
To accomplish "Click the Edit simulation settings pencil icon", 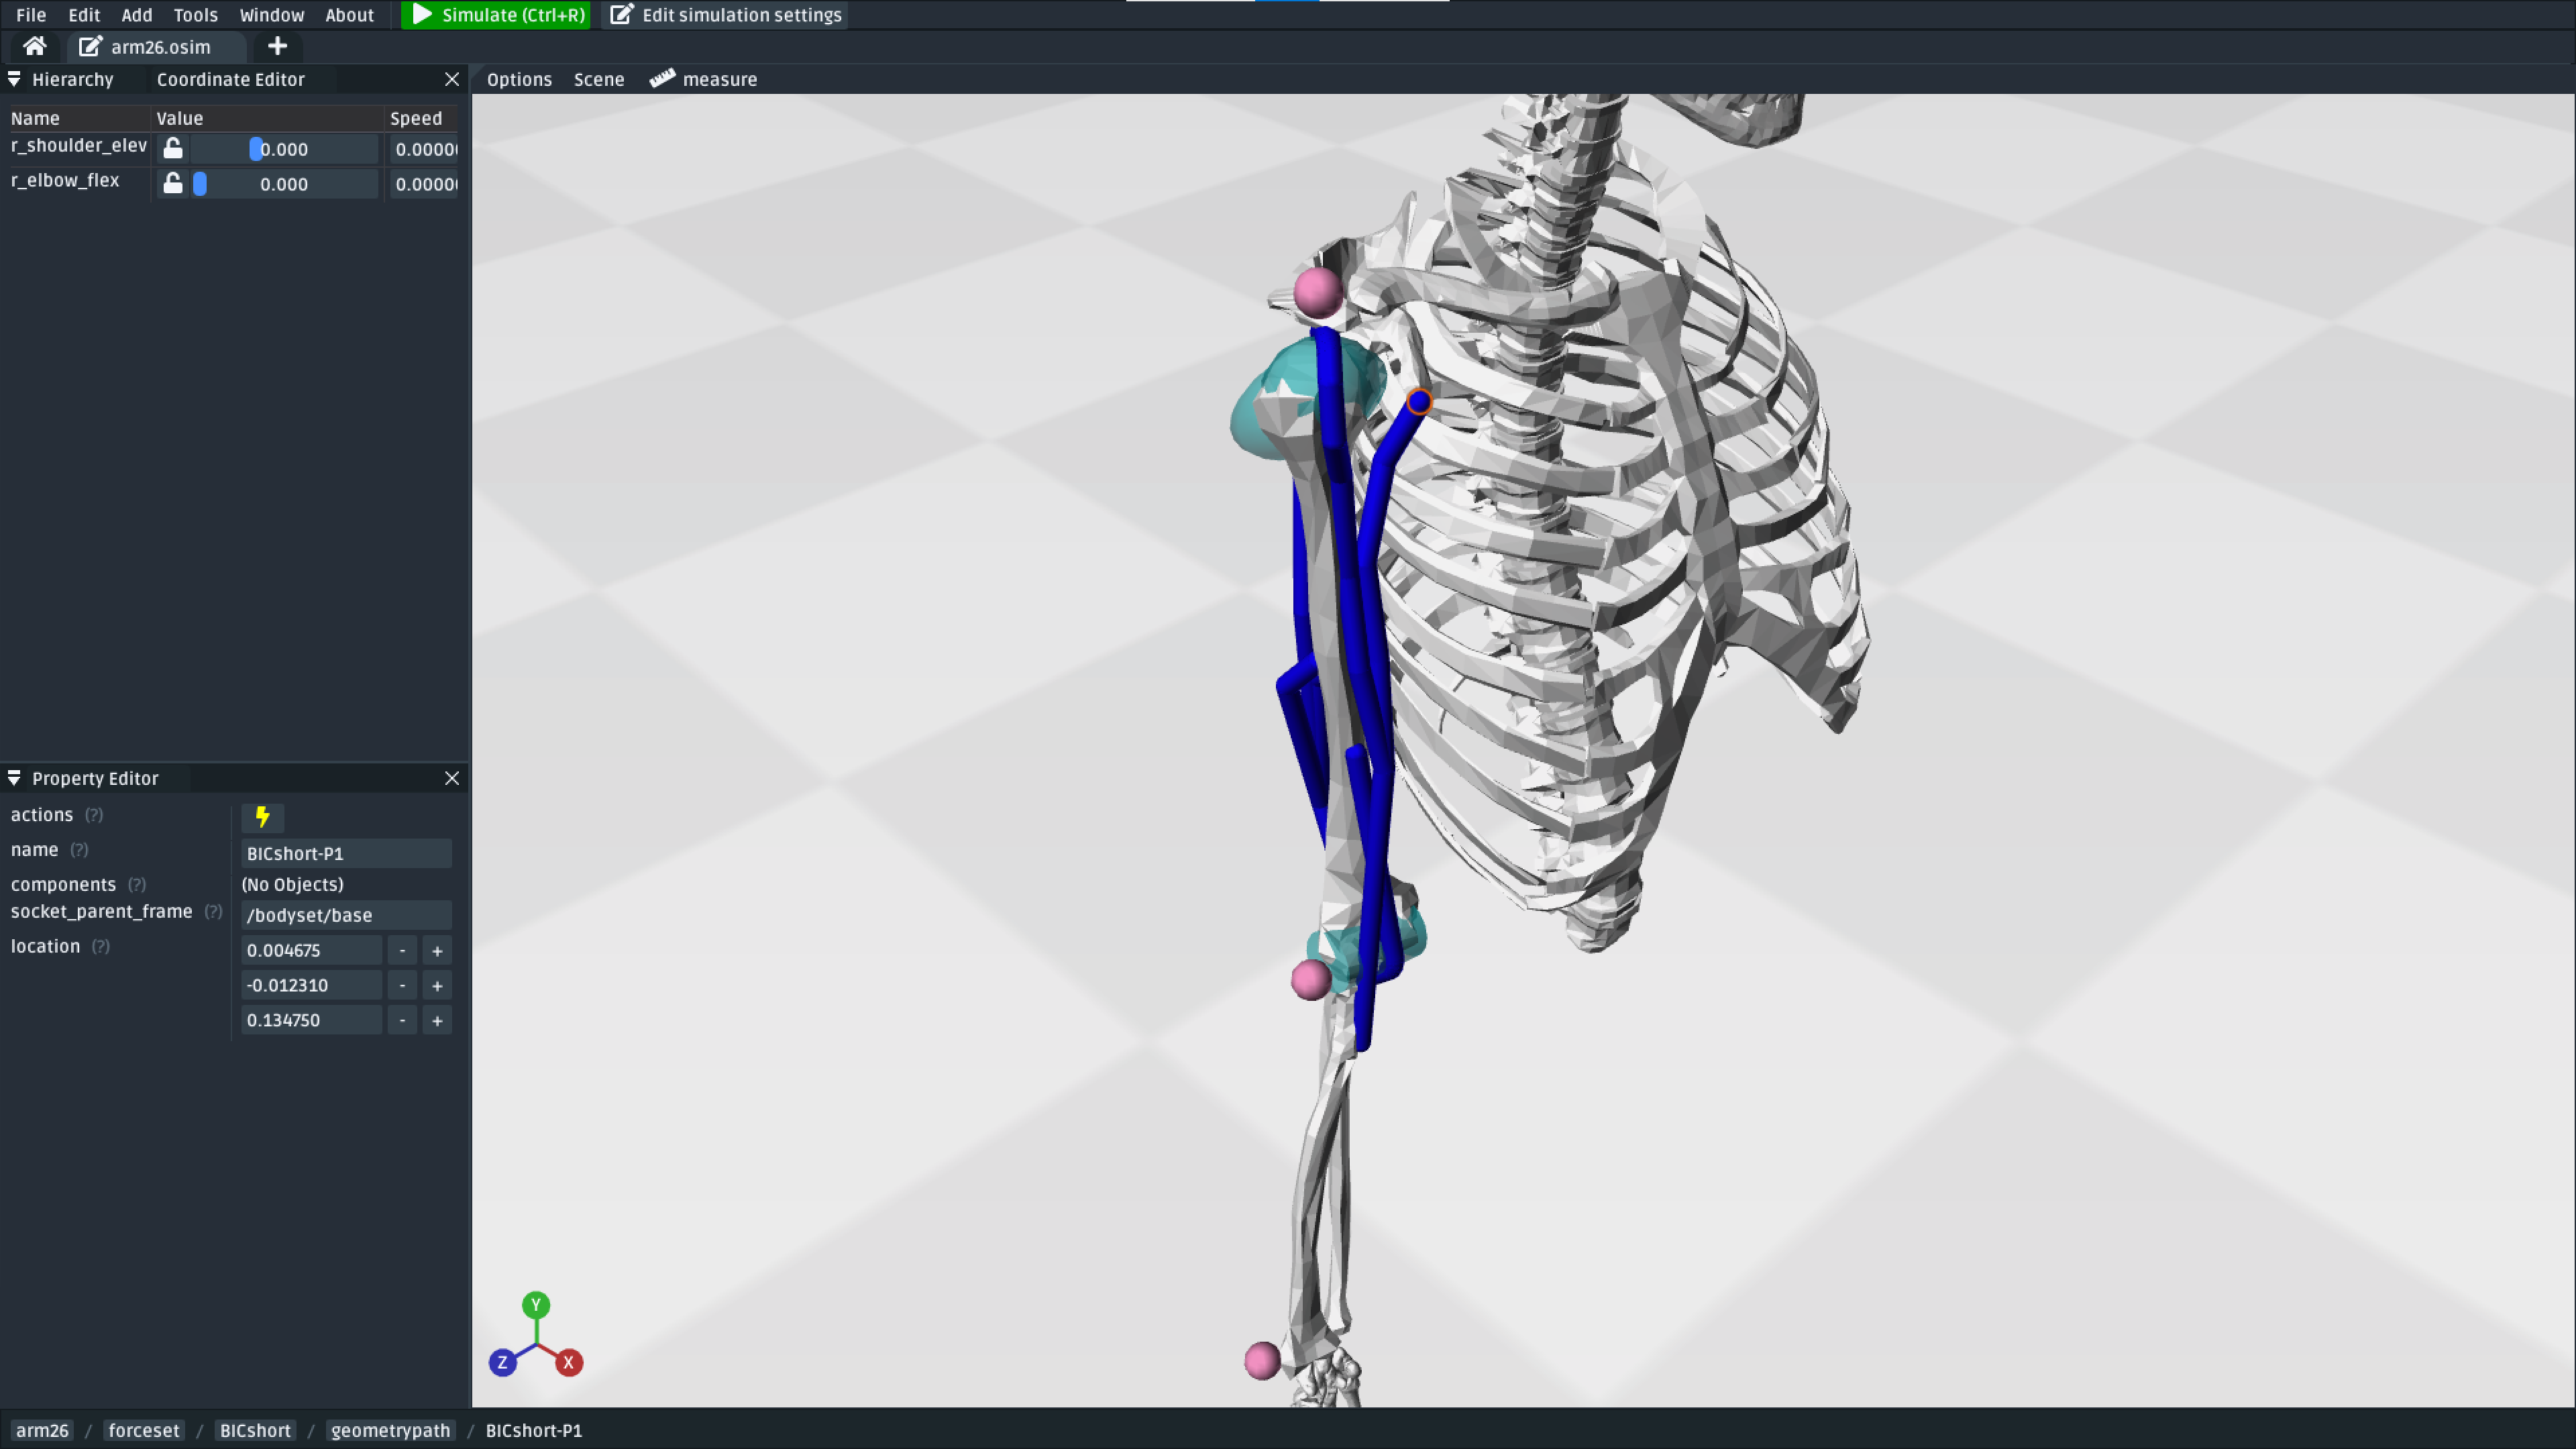I will point(622,15).
